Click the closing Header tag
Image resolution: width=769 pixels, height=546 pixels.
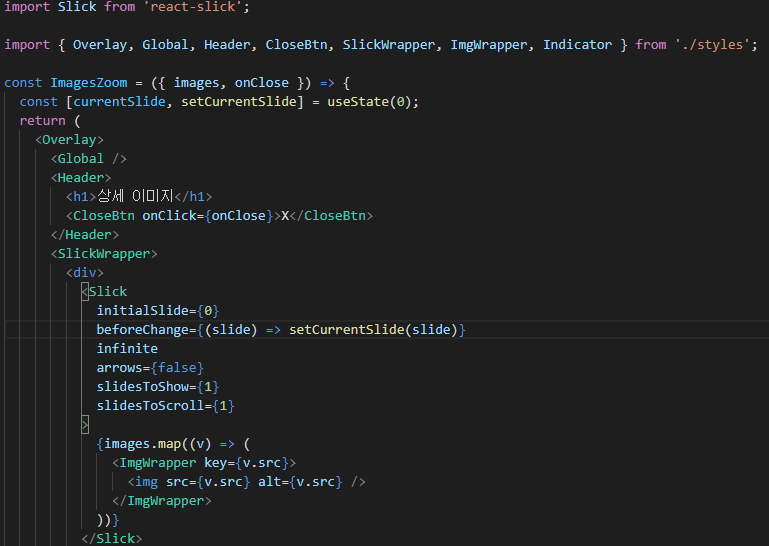coord(85,234)
